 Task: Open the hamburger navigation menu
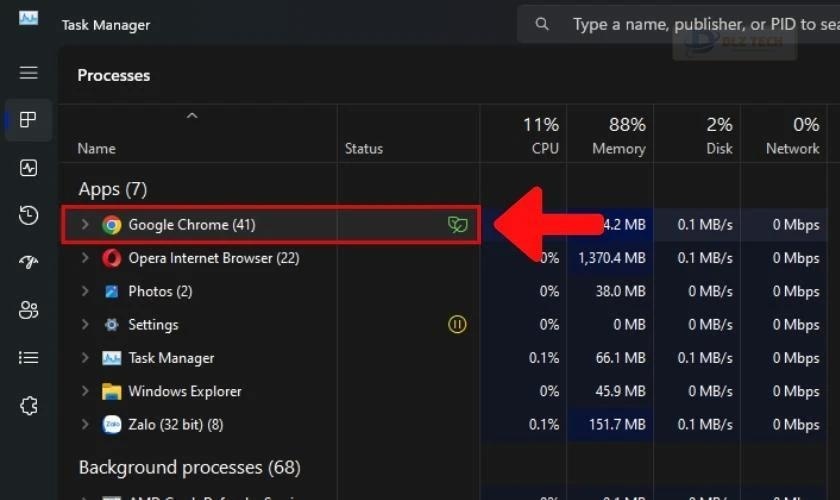(28, 72)
